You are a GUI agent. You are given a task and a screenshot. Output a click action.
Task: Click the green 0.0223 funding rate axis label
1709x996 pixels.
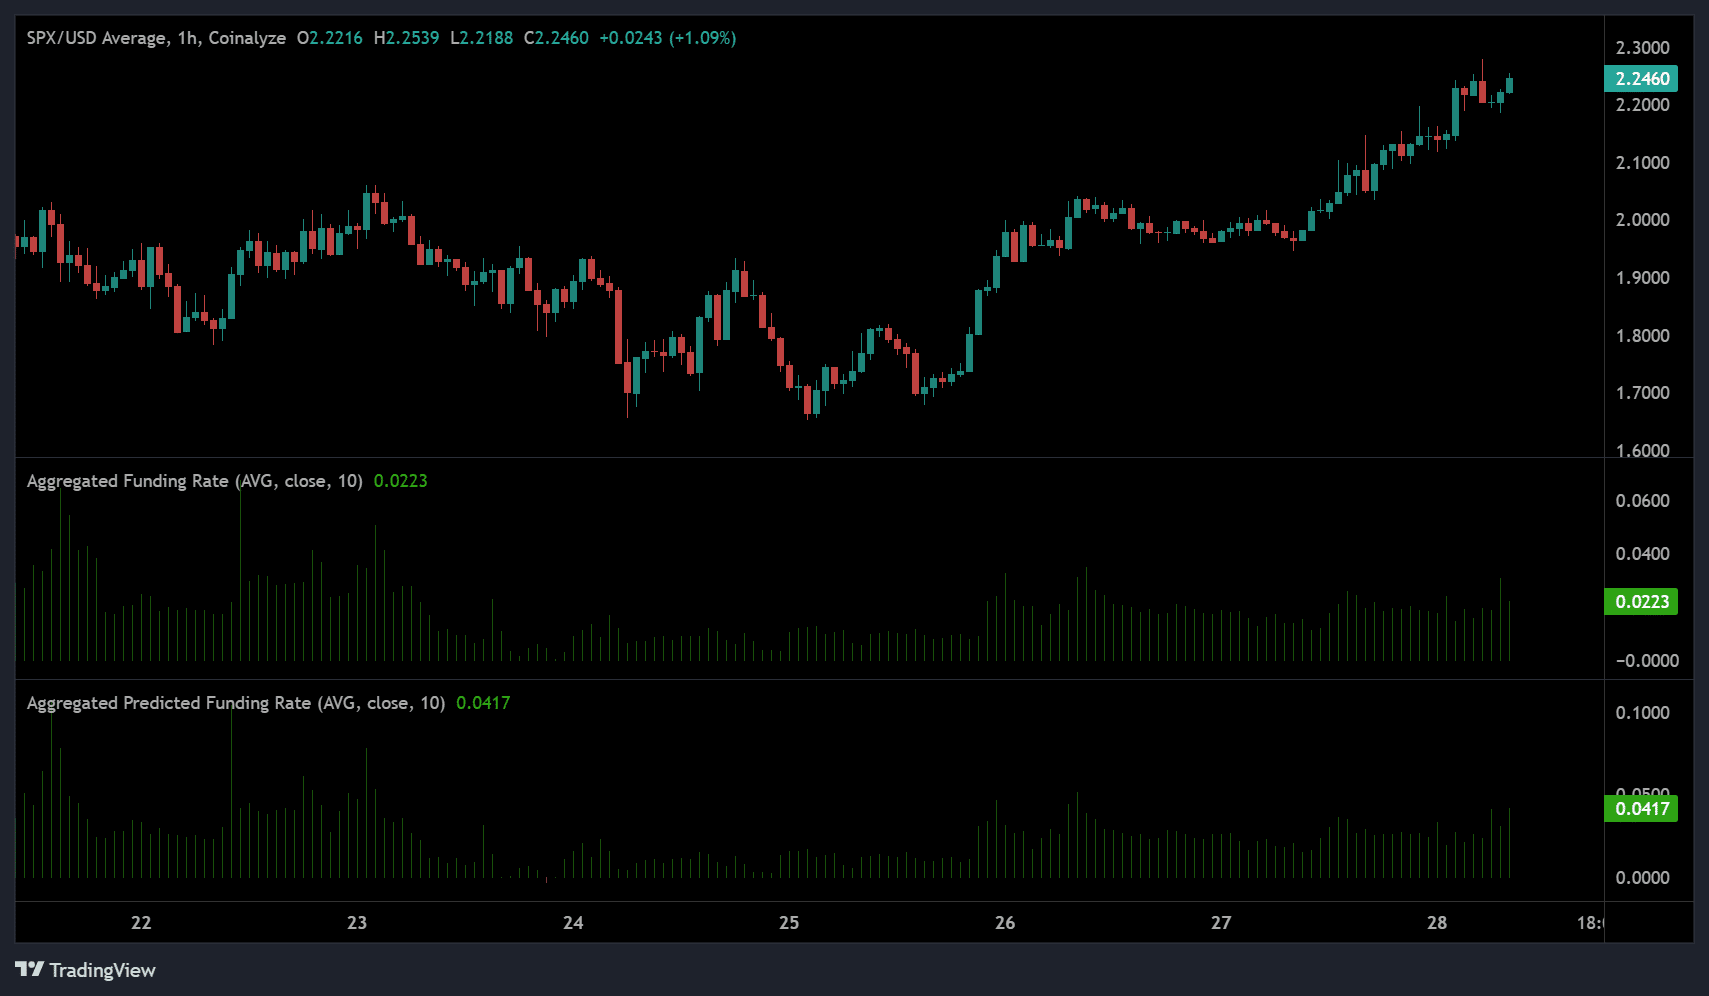pyautogui.click(x=1641, y=602)
